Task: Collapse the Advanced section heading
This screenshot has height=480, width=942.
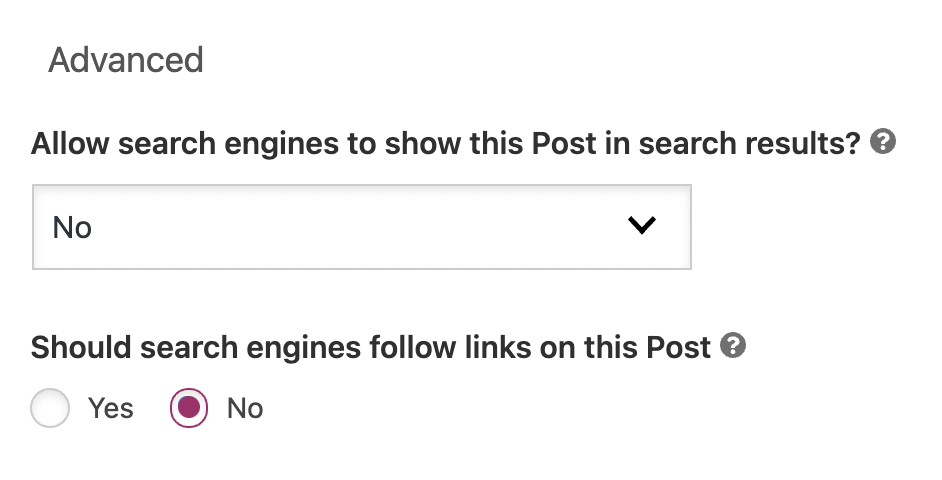Action: [x=126, y=60]
